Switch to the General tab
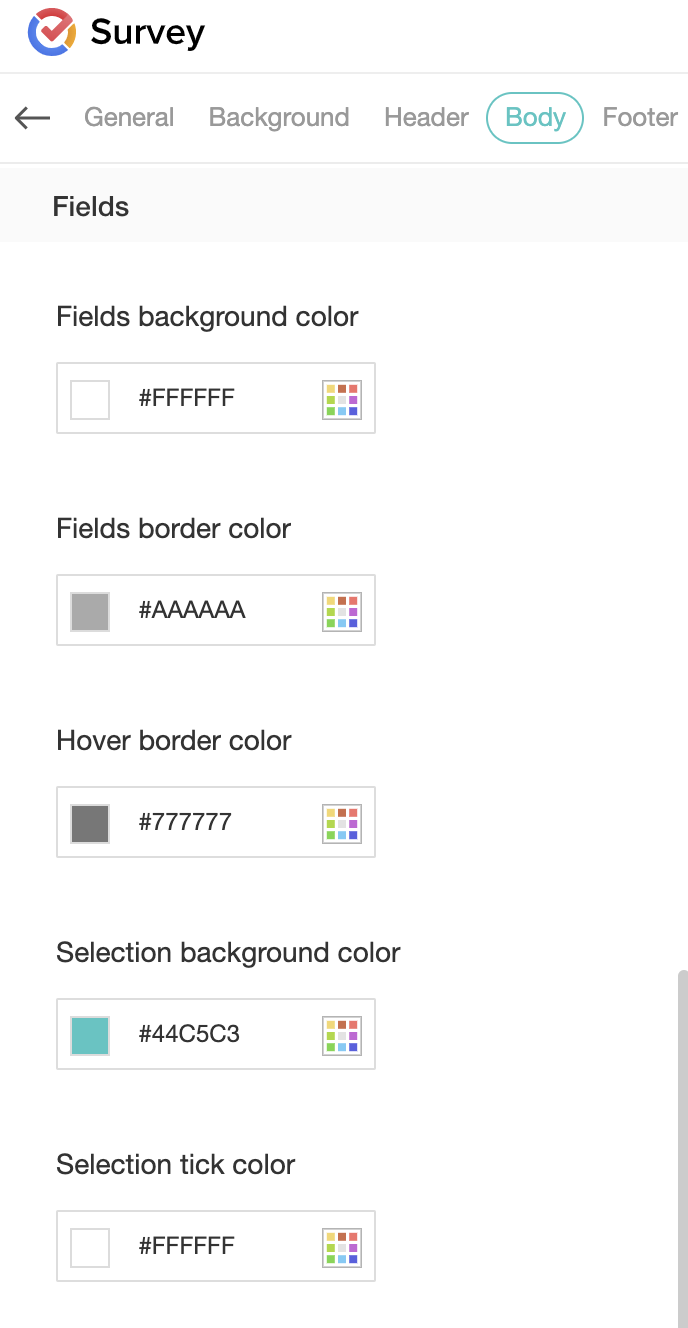 [x=129, y=118]
